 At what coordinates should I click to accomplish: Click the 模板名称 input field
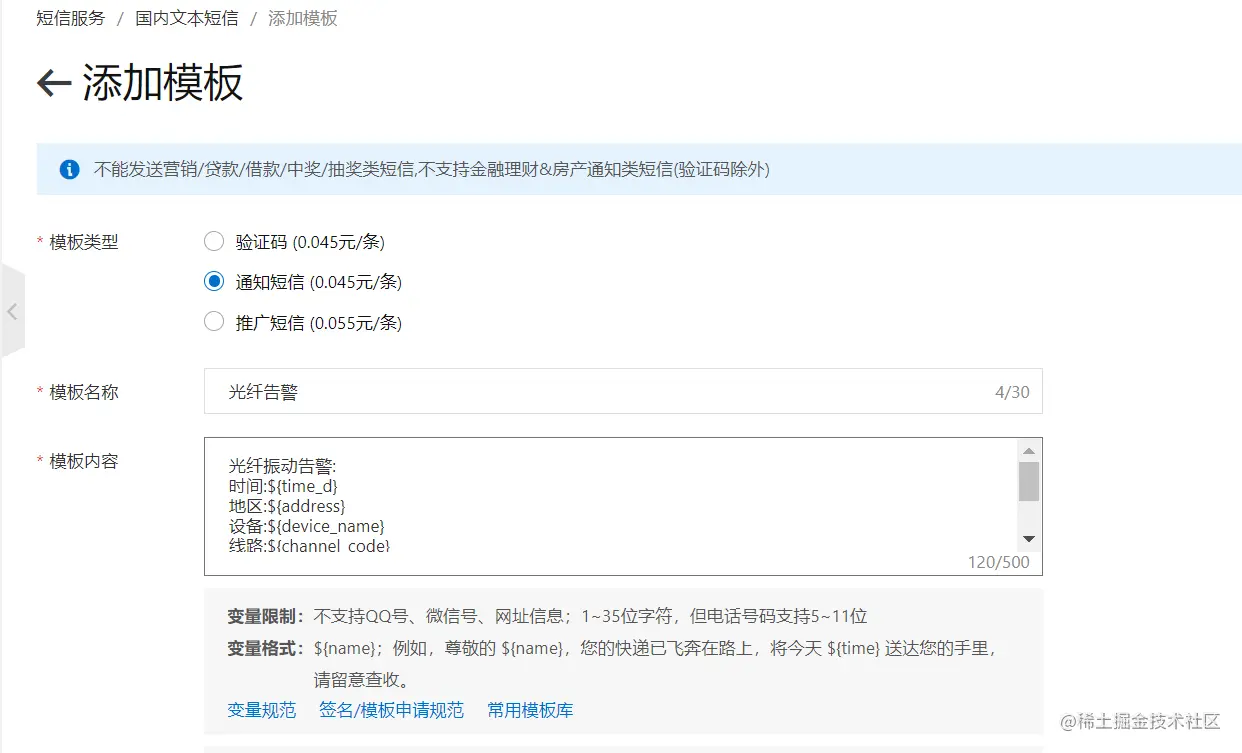[x=623, y=391]
